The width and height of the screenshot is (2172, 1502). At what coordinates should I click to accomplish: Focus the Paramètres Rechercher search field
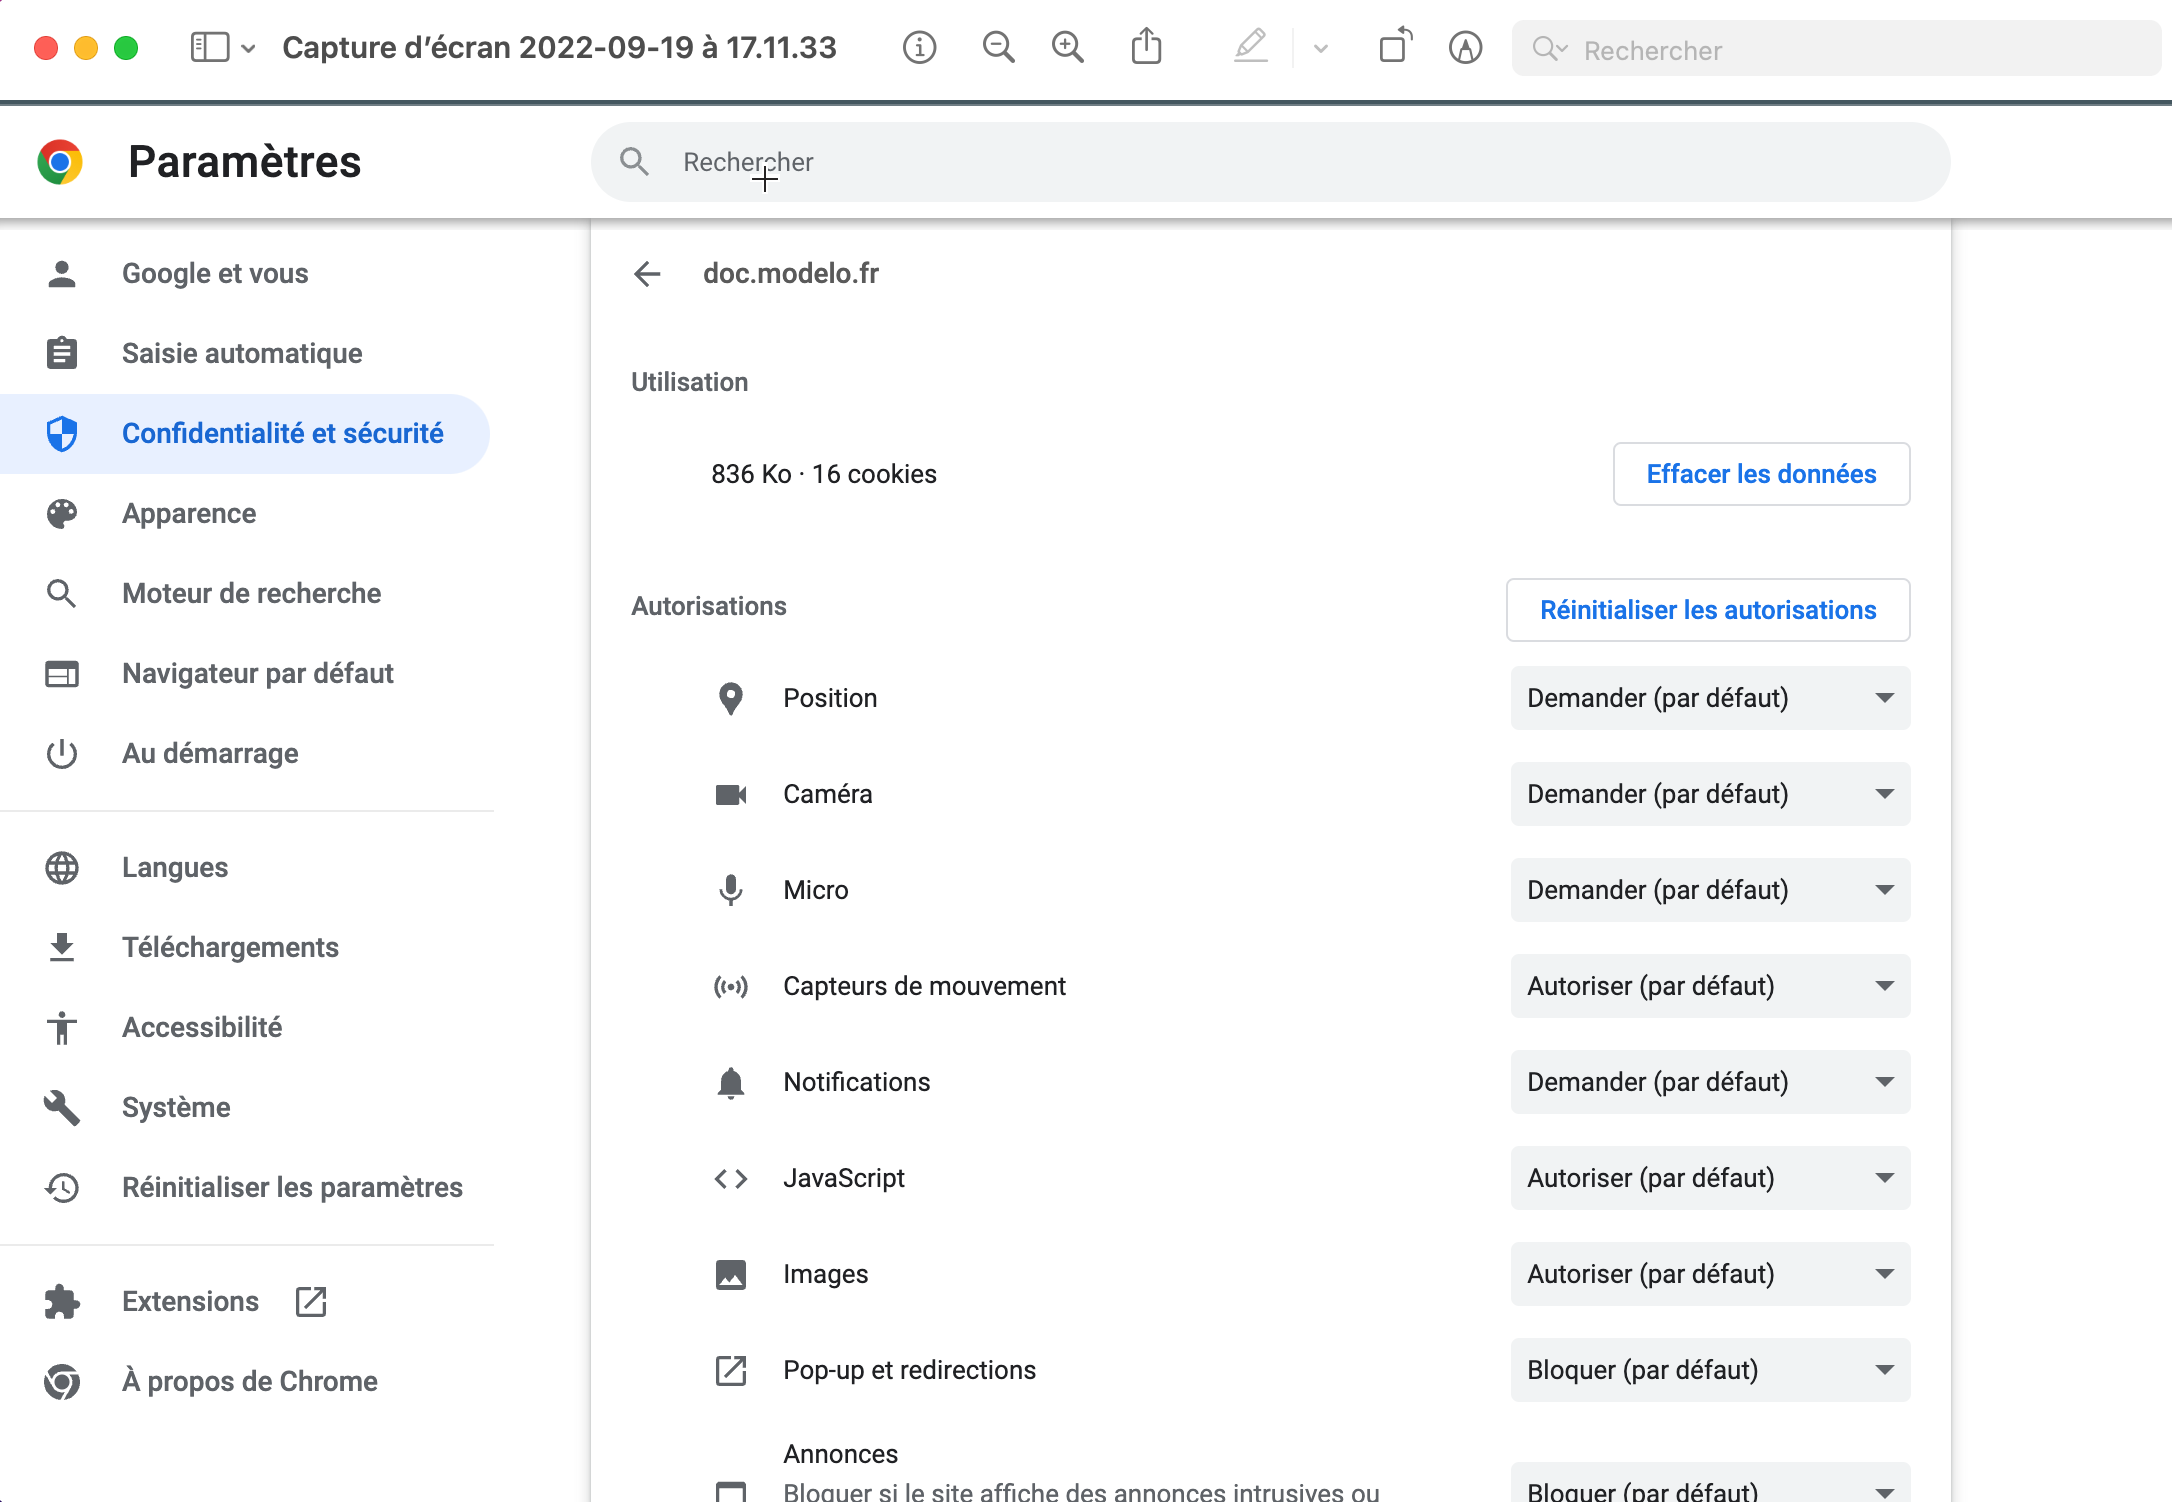tap(1270, 162)
